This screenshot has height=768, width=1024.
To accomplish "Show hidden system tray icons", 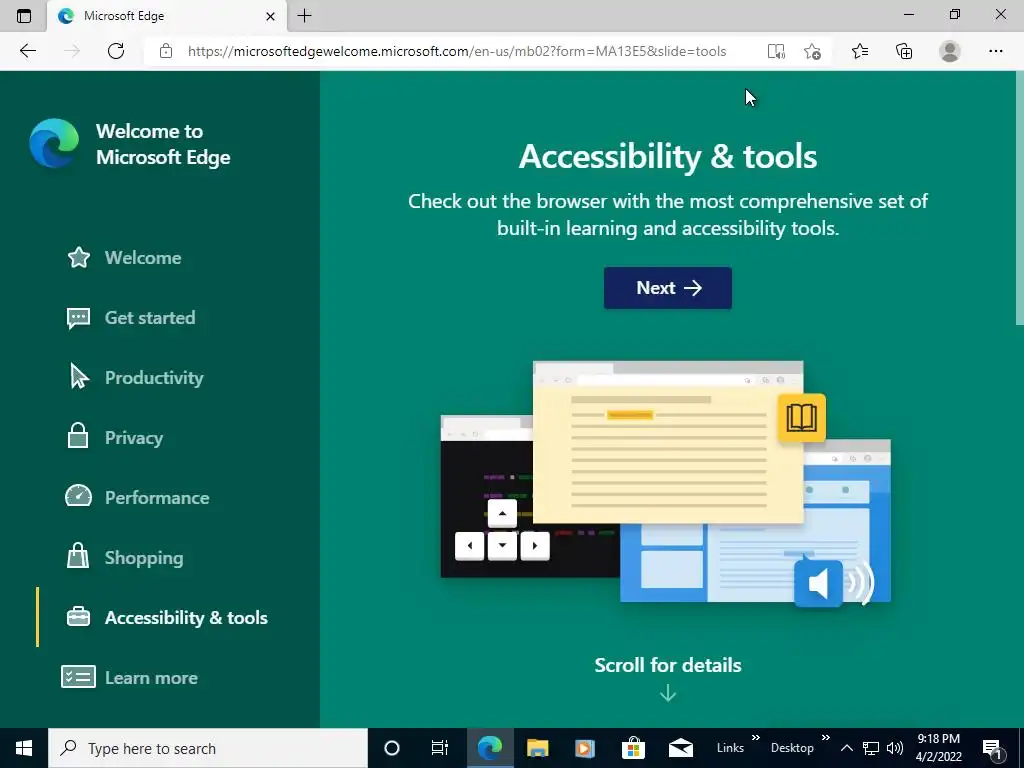I will (846, 748).
